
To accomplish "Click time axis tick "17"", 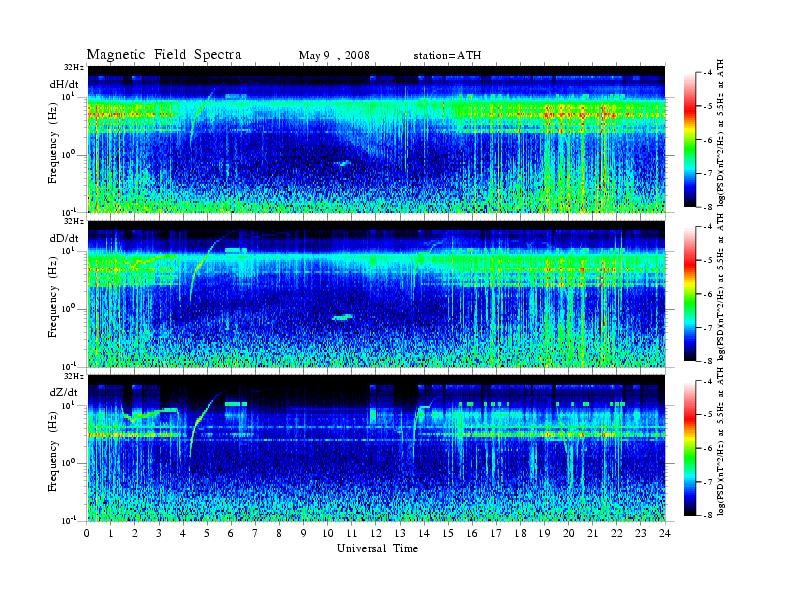I will [x=496, y=533].
